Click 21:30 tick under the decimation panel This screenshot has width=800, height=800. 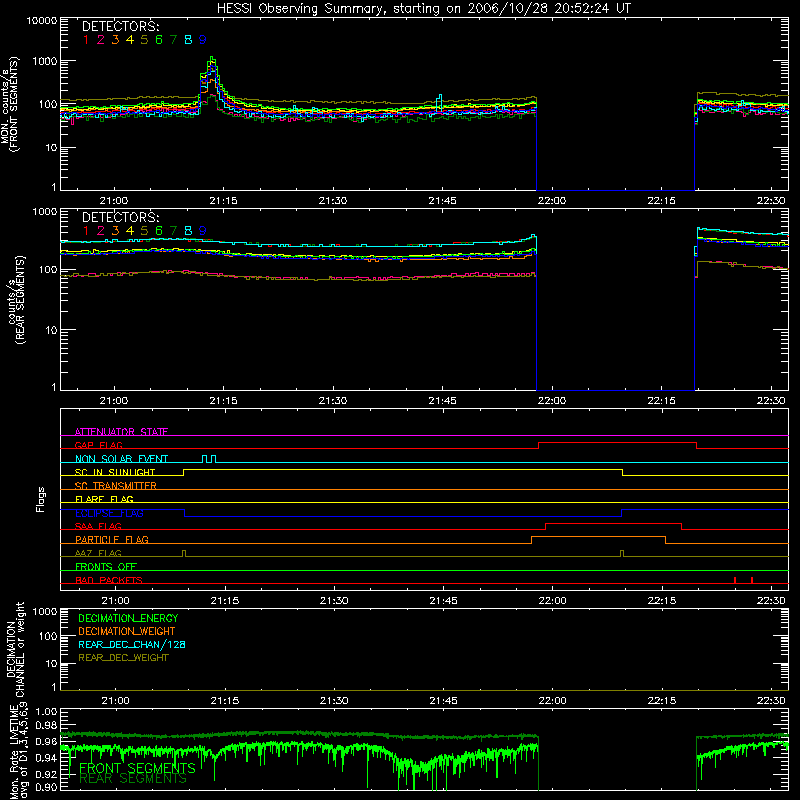[334, 701]
